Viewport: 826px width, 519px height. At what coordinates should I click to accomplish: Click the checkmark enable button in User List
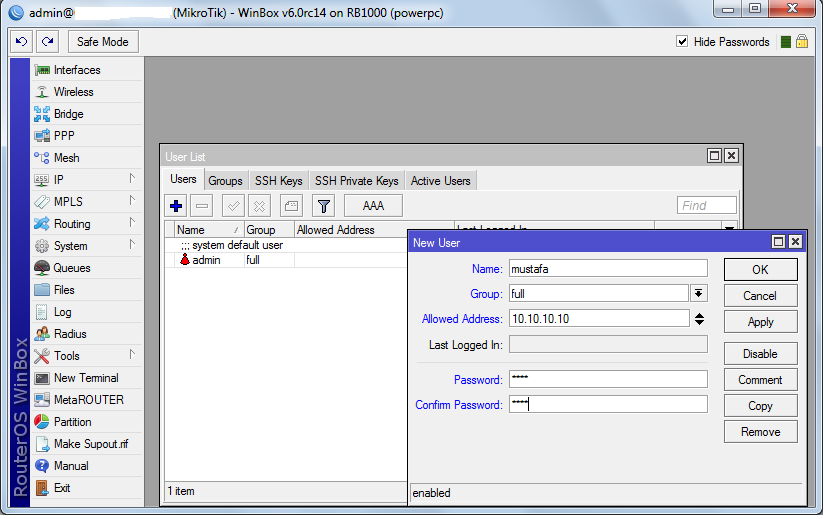(x=233, y=205)
